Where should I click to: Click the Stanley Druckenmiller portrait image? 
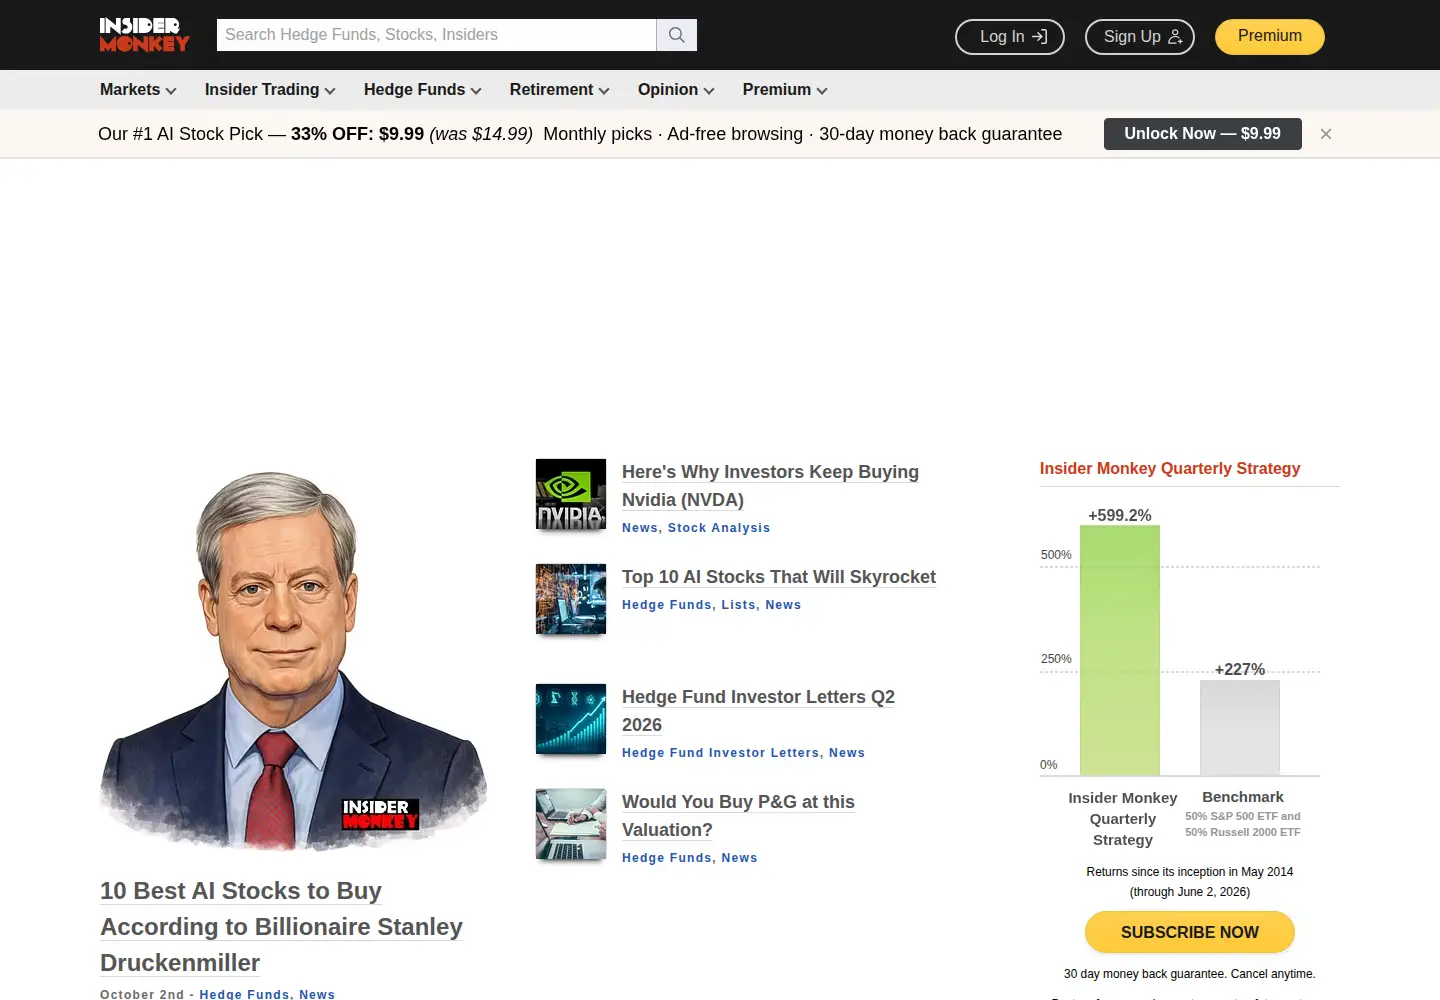pos(294,660)
